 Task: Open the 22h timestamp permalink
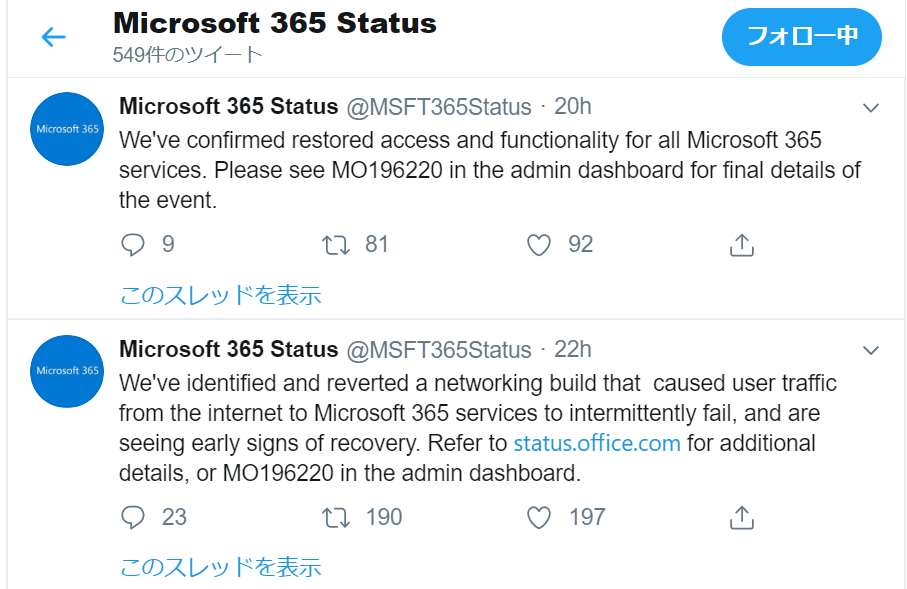[573, 349]
